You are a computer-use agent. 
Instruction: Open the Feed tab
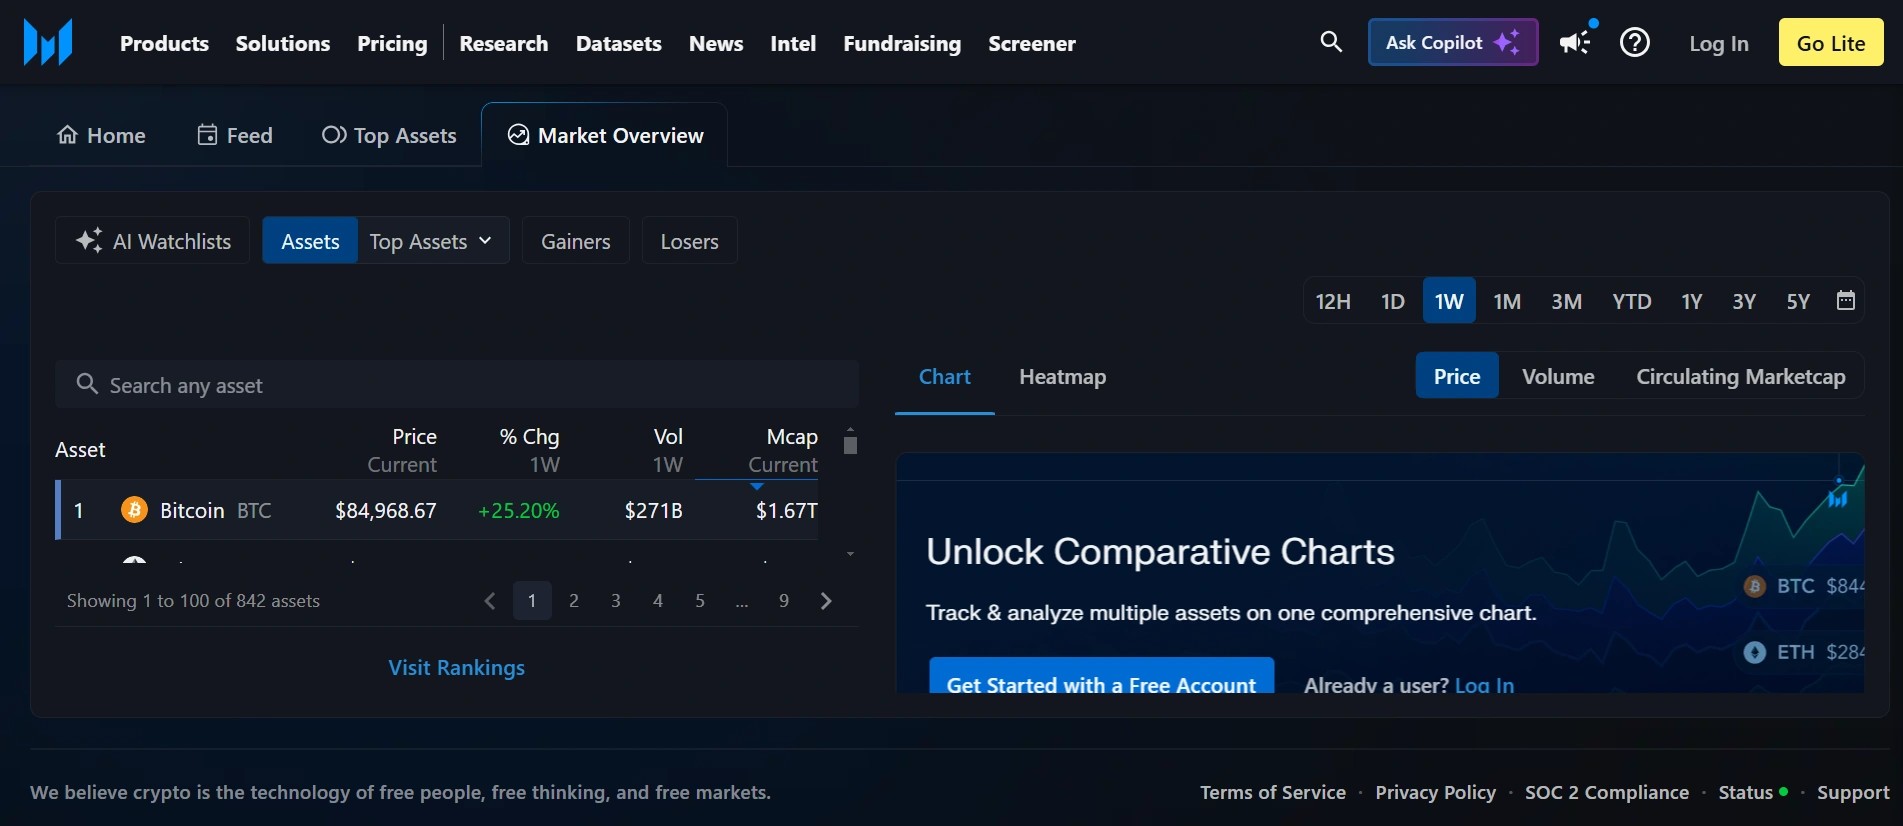235,135
